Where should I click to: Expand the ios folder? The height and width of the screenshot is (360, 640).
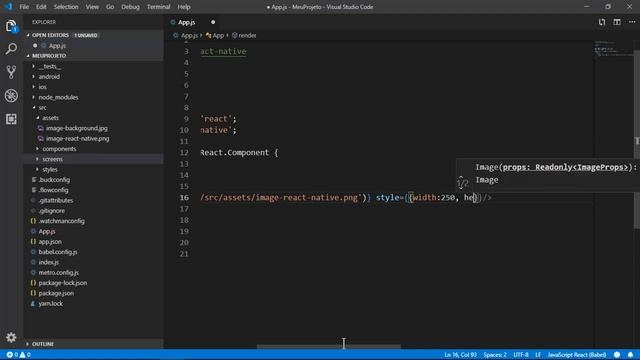pyautogui.click(x=42, y=87)
